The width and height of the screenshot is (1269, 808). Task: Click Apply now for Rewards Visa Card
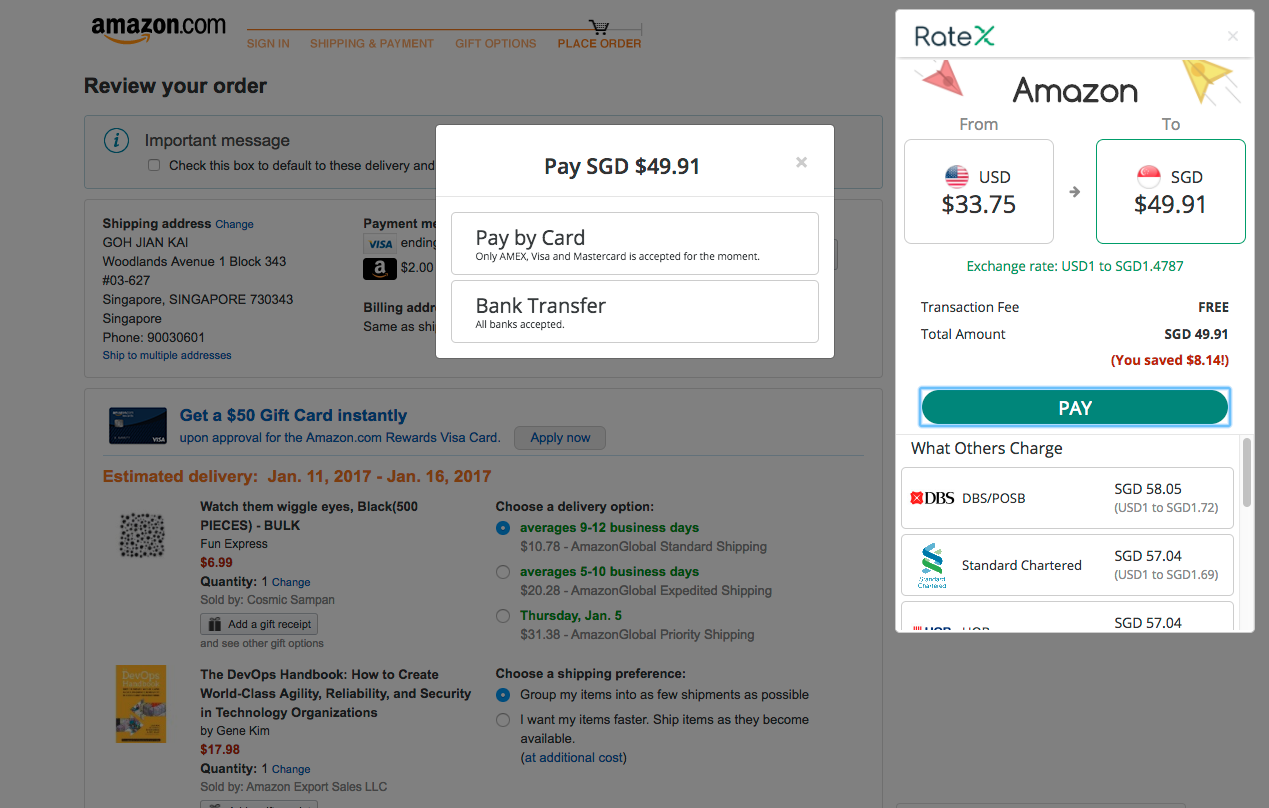[x=560, y=438]
